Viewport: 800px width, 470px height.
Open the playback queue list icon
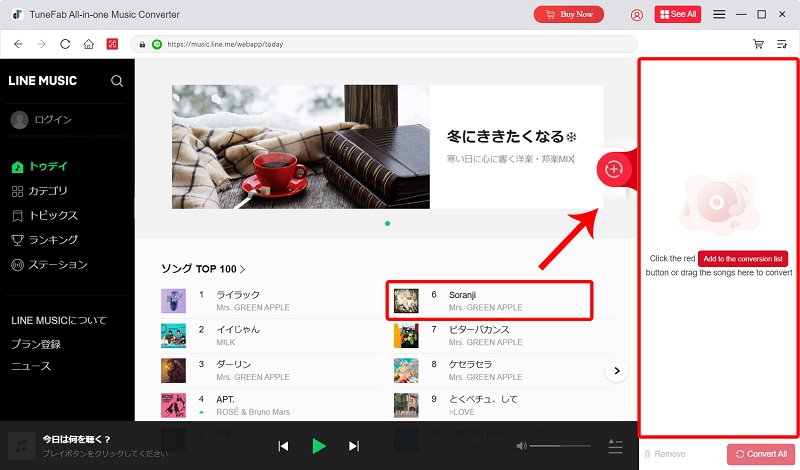615,446
